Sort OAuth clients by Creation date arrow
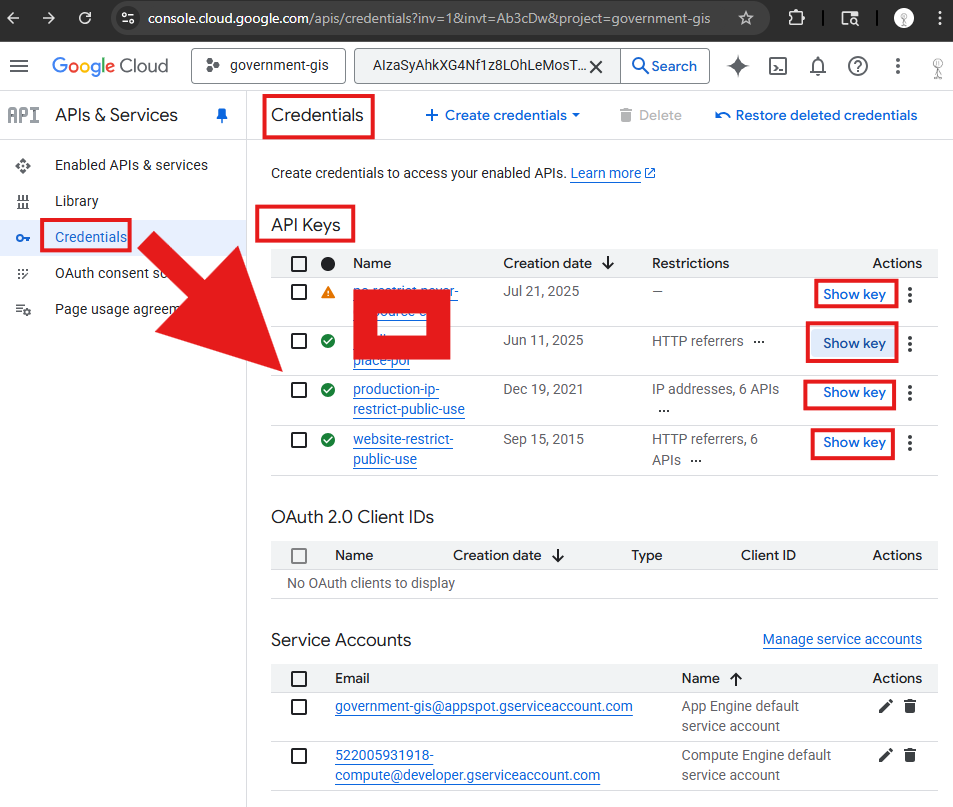The height and width of the screenshot is (807, 953). (x=558, y=555)
